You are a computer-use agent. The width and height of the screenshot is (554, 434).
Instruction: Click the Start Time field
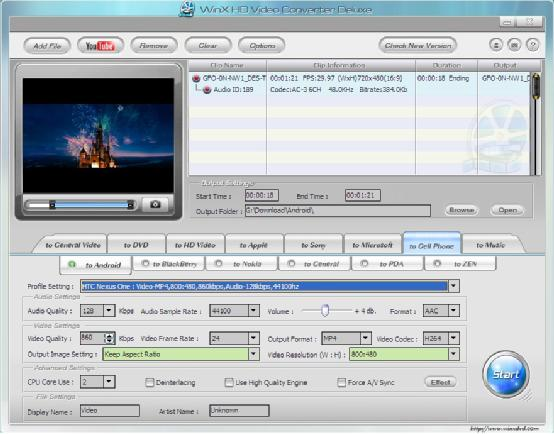[x=262, y=195]
